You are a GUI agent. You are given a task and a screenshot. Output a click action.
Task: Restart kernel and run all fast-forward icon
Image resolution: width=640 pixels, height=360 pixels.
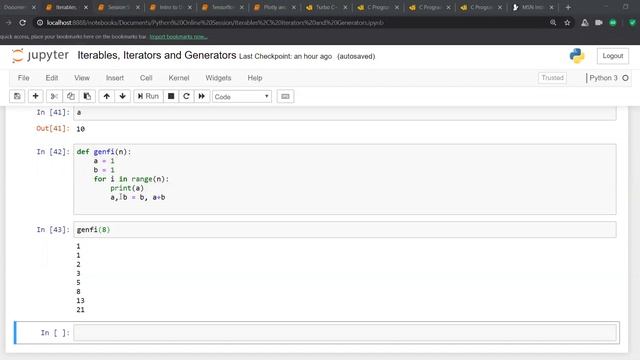[202, 96]
